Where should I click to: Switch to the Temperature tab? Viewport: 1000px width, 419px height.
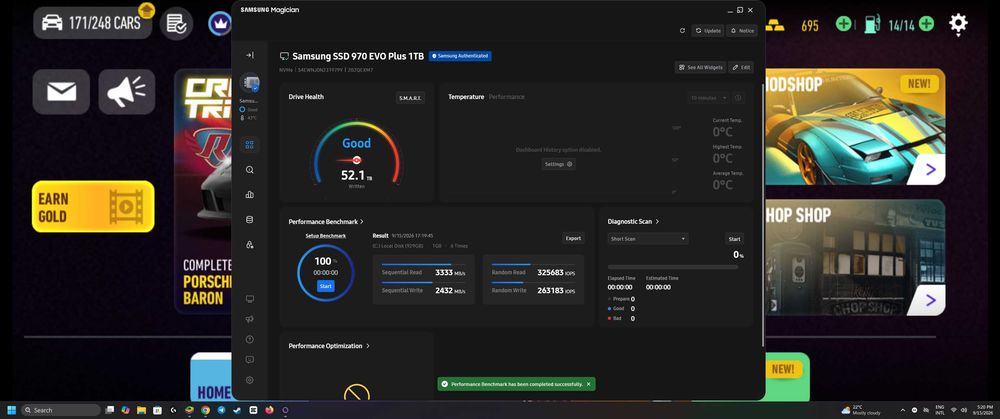click(x=466, y=97)
